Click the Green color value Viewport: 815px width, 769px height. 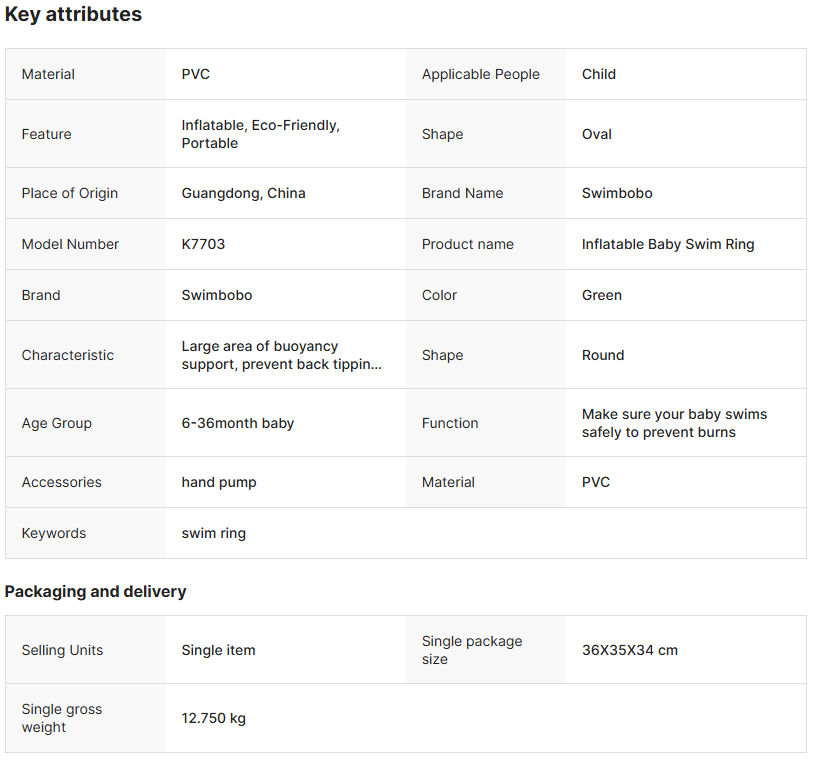[x=601, y=295]
